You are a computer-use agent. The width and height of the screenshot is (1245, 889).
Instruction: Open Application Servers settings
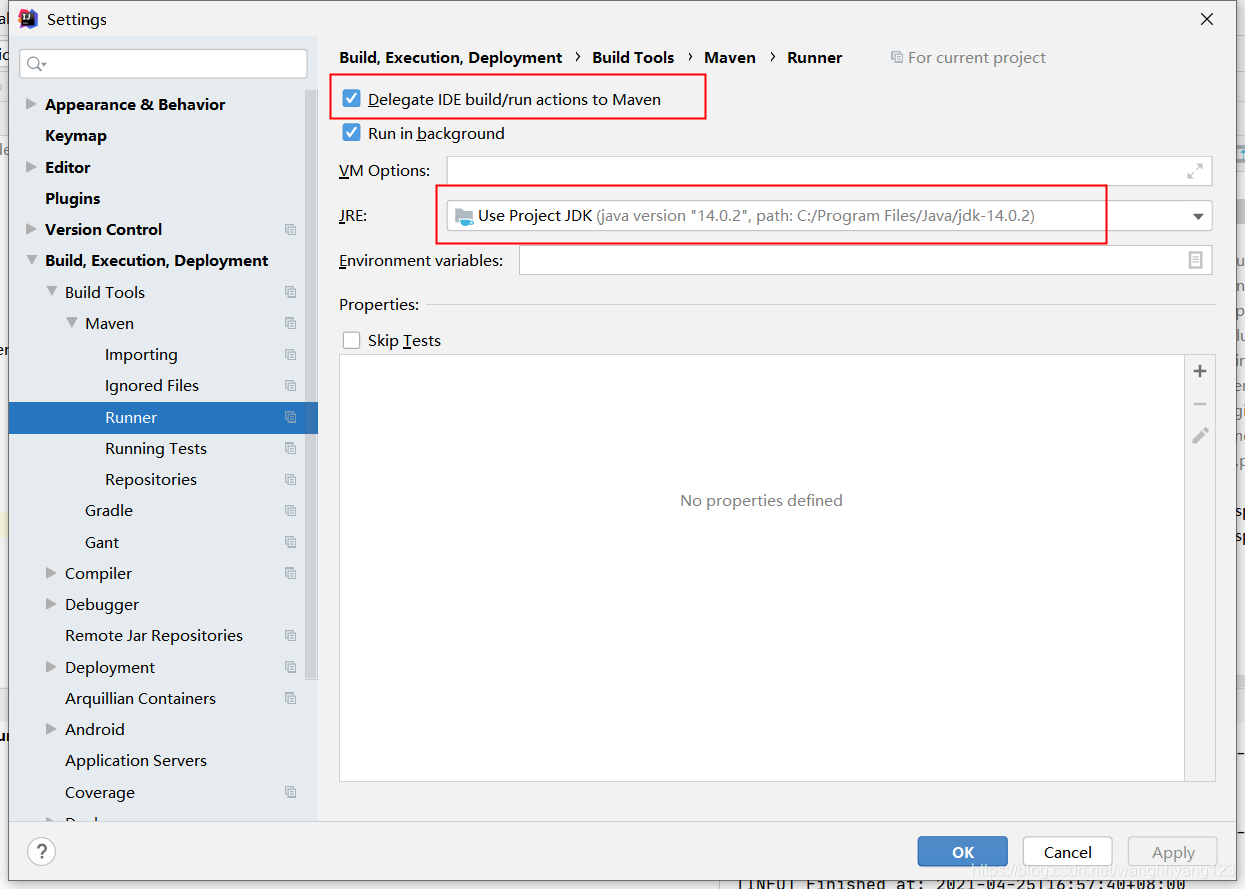point(136,760)
